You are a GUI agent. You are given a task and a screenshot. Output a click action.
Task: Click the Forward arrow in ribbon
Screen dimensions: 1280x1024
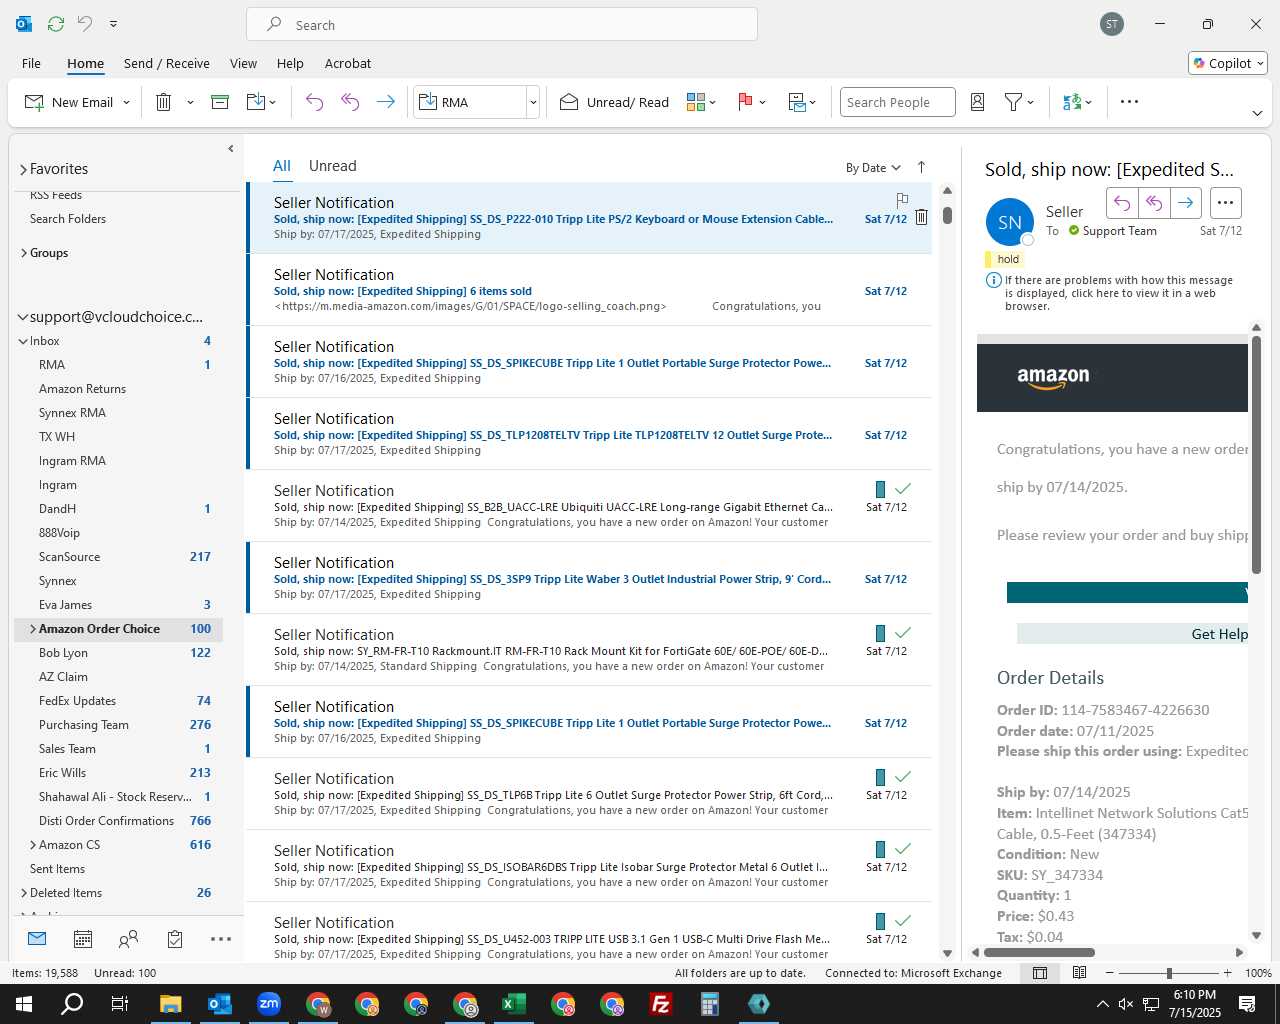[385, 102]
